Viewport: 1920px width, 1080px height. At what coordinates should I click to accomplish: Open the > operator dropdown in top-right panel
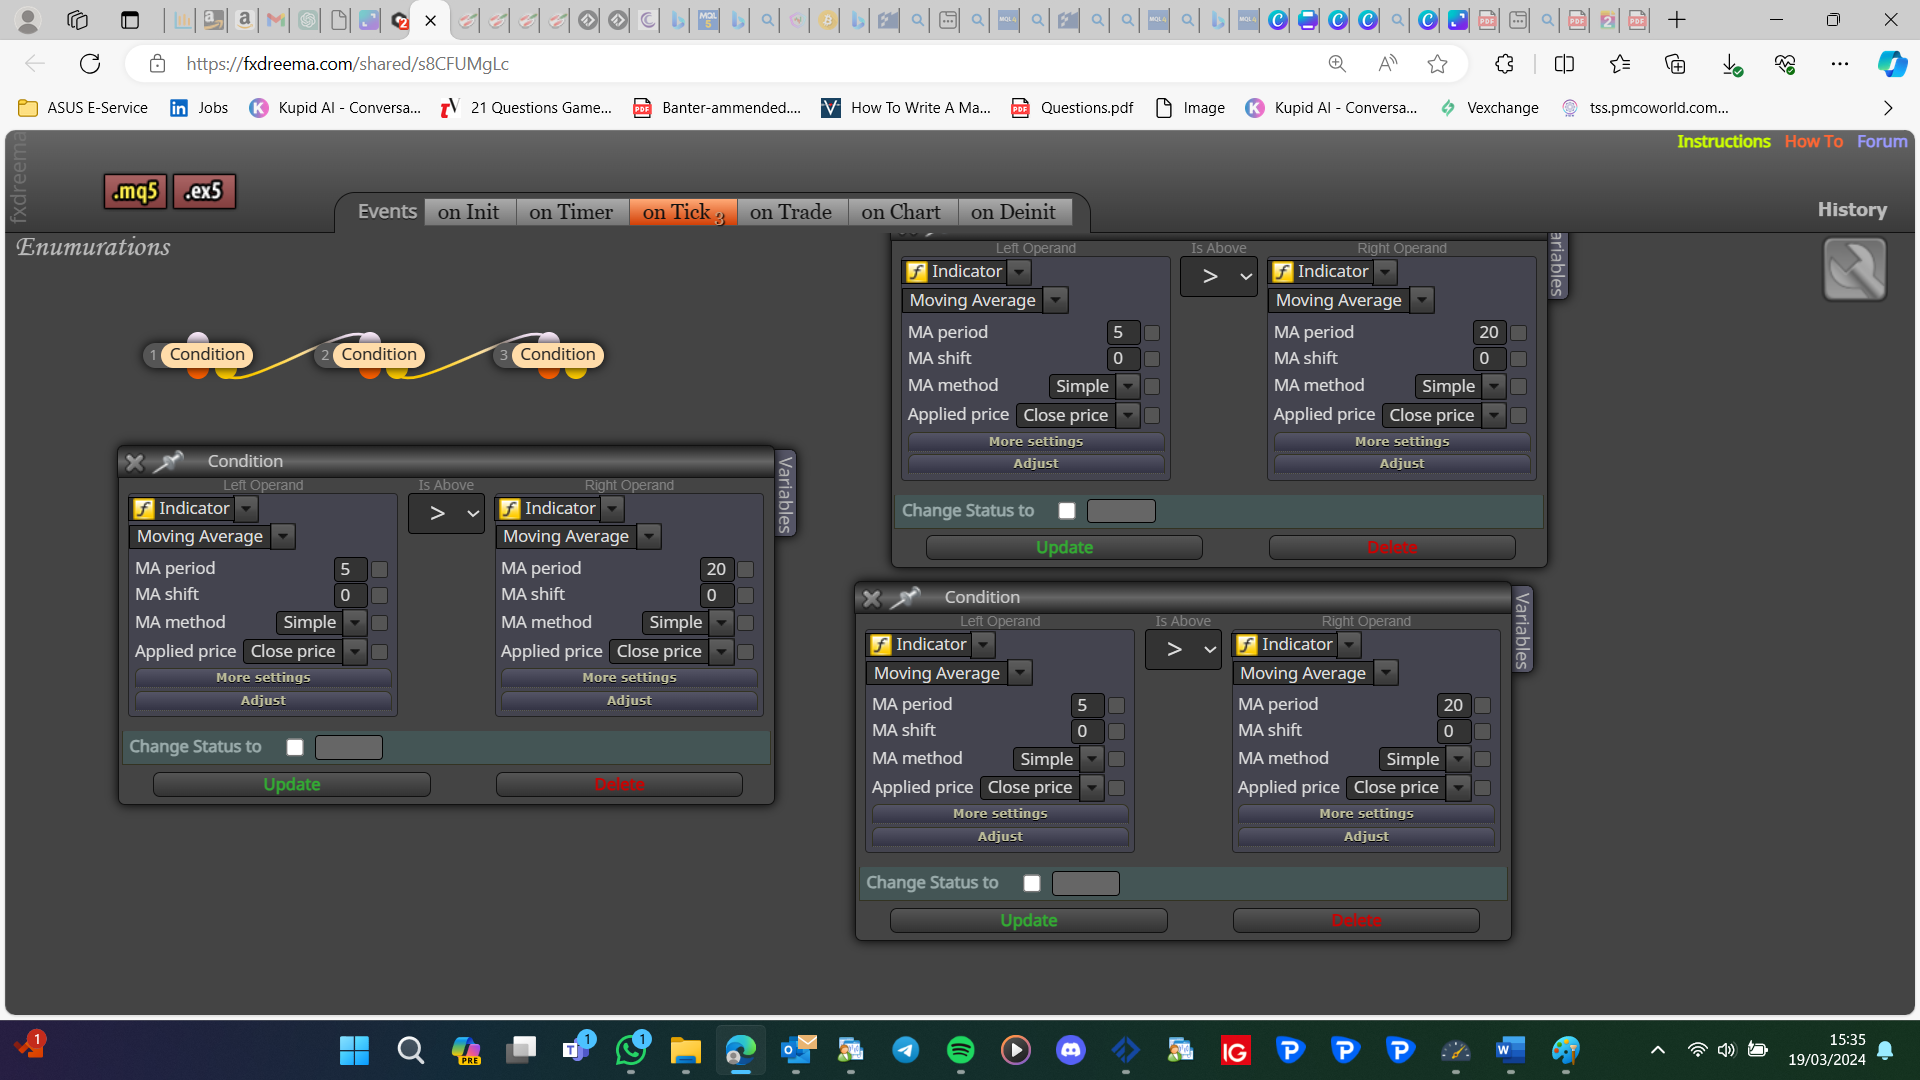[1218, 276]
